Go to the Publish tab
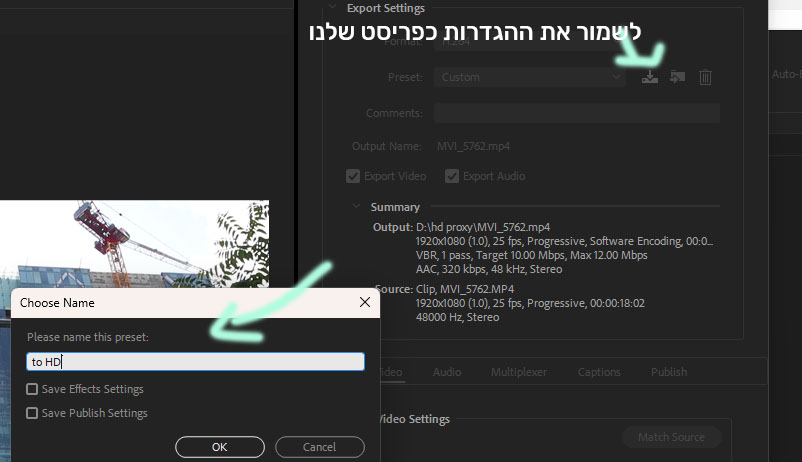This screenshot has width=802, height=462. tap(669, 372)
